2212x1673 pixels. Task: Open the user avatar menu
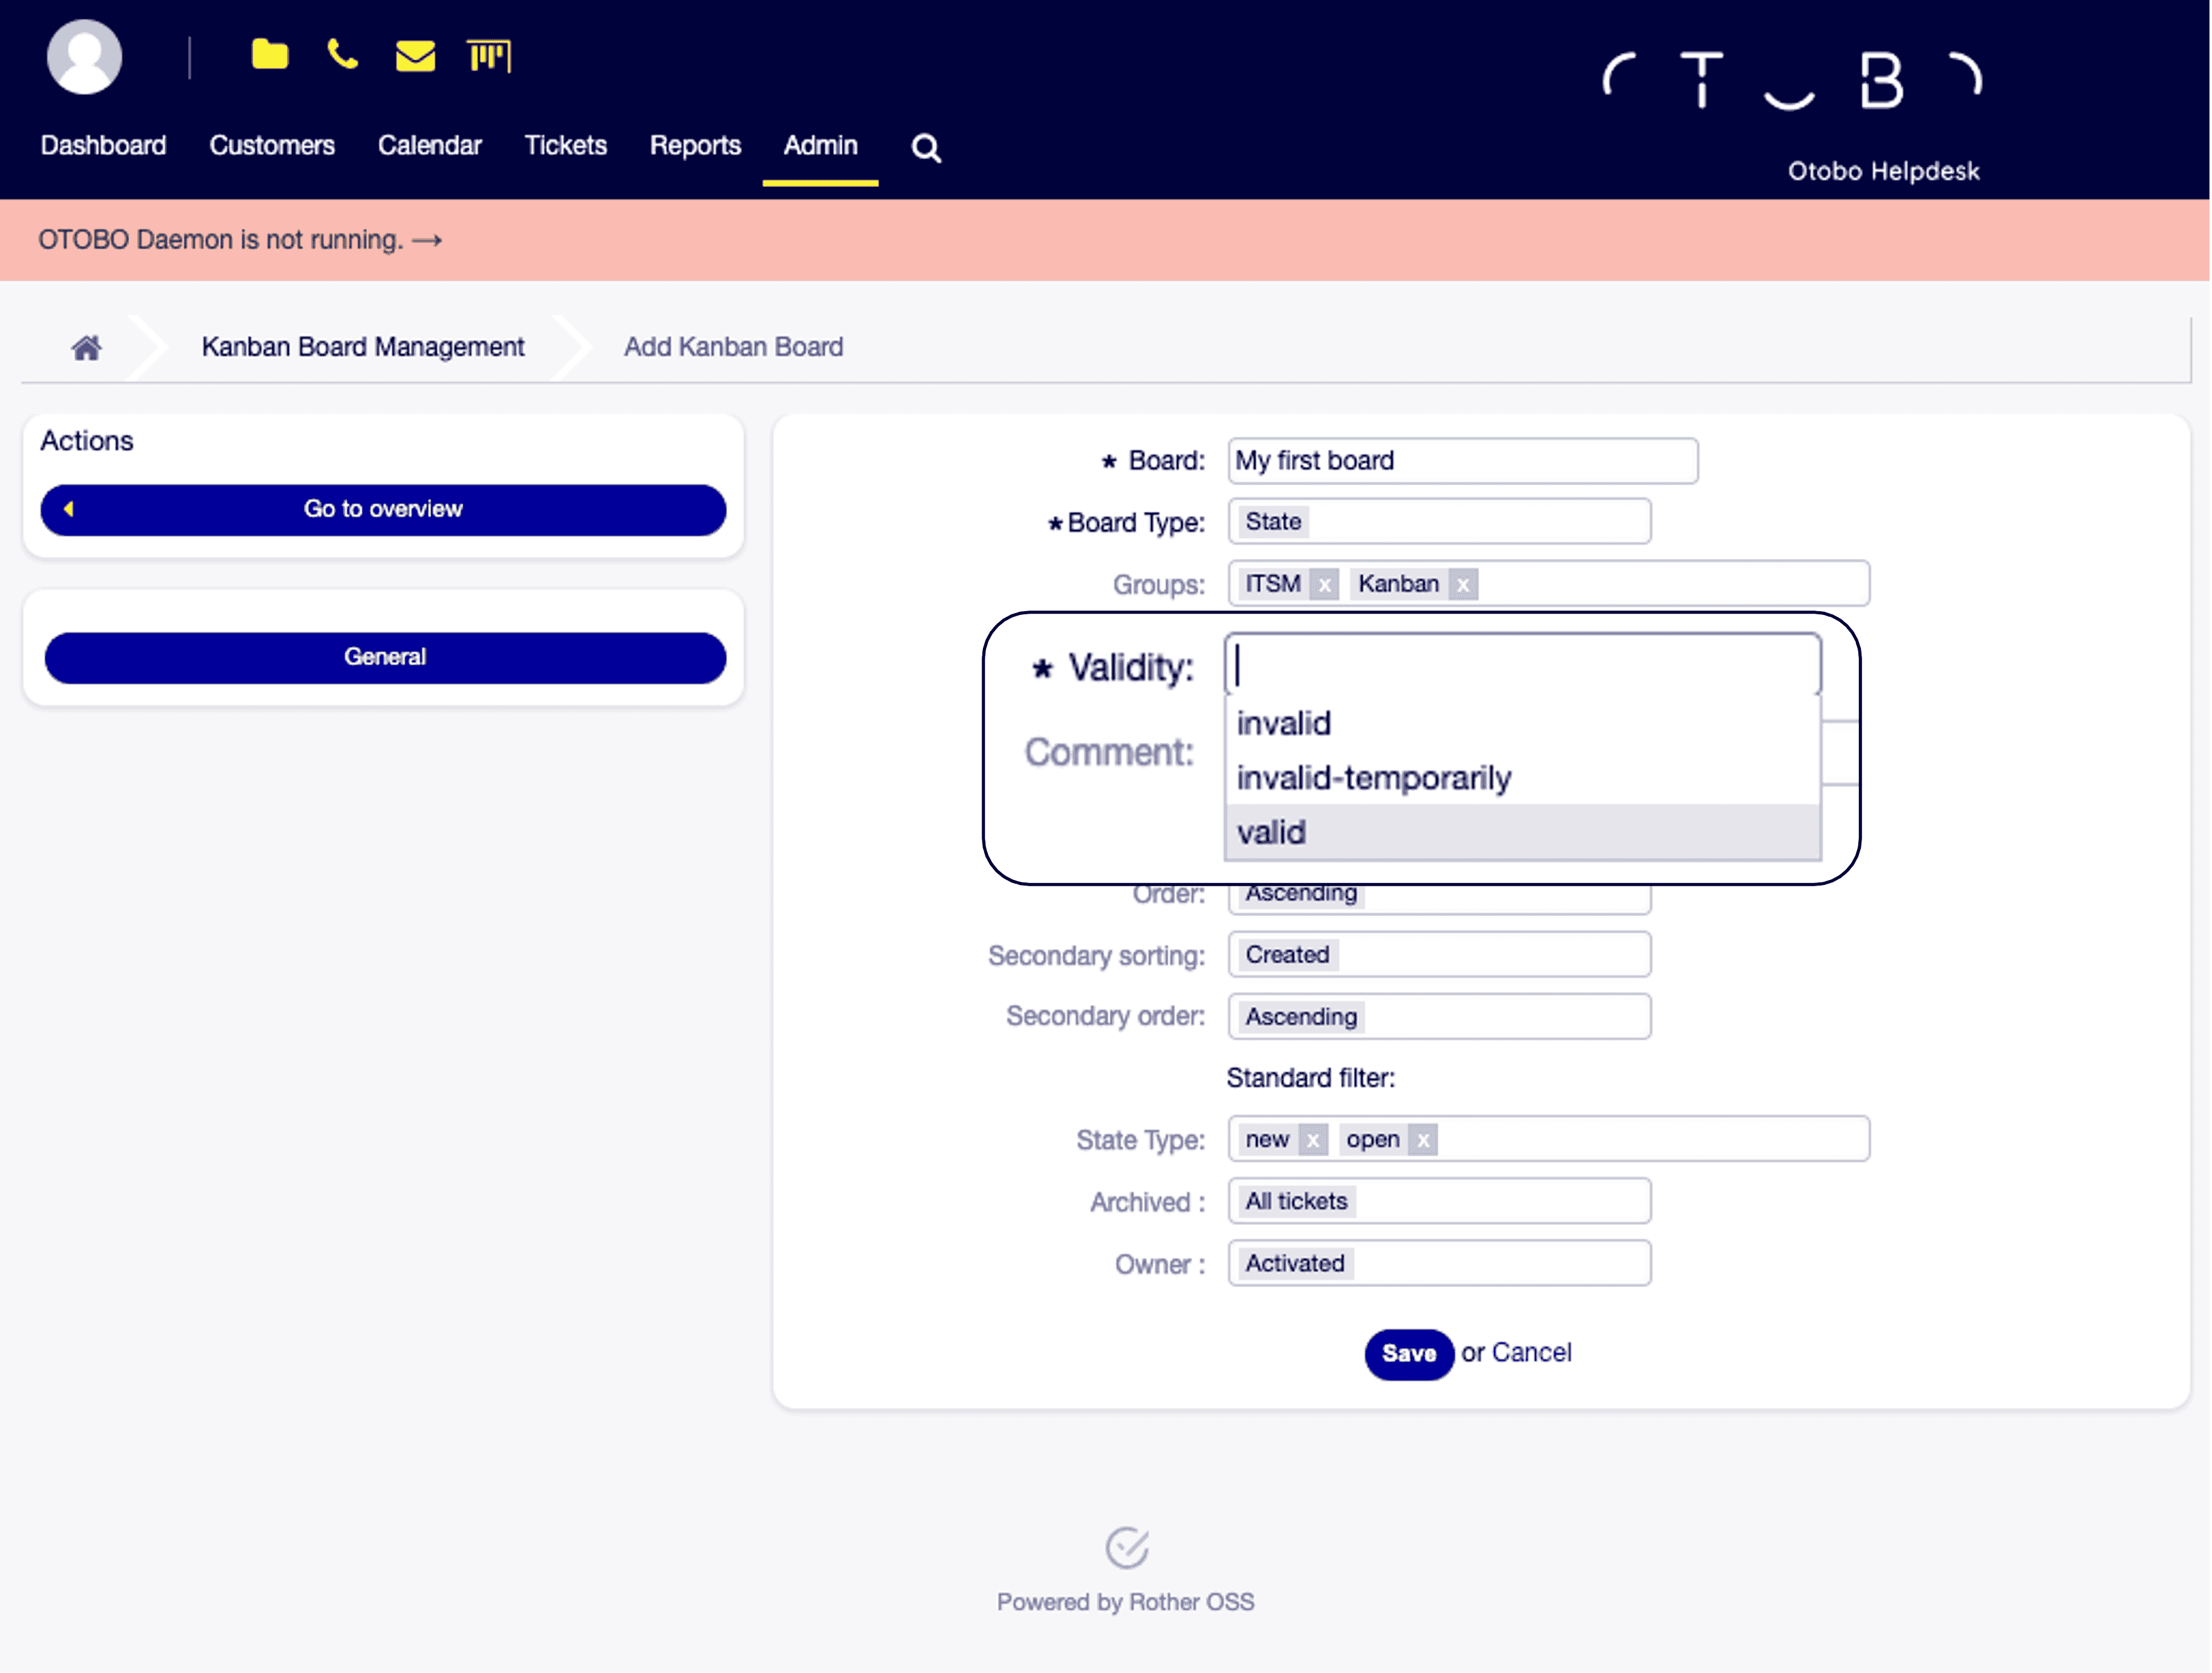pos(84,56)
